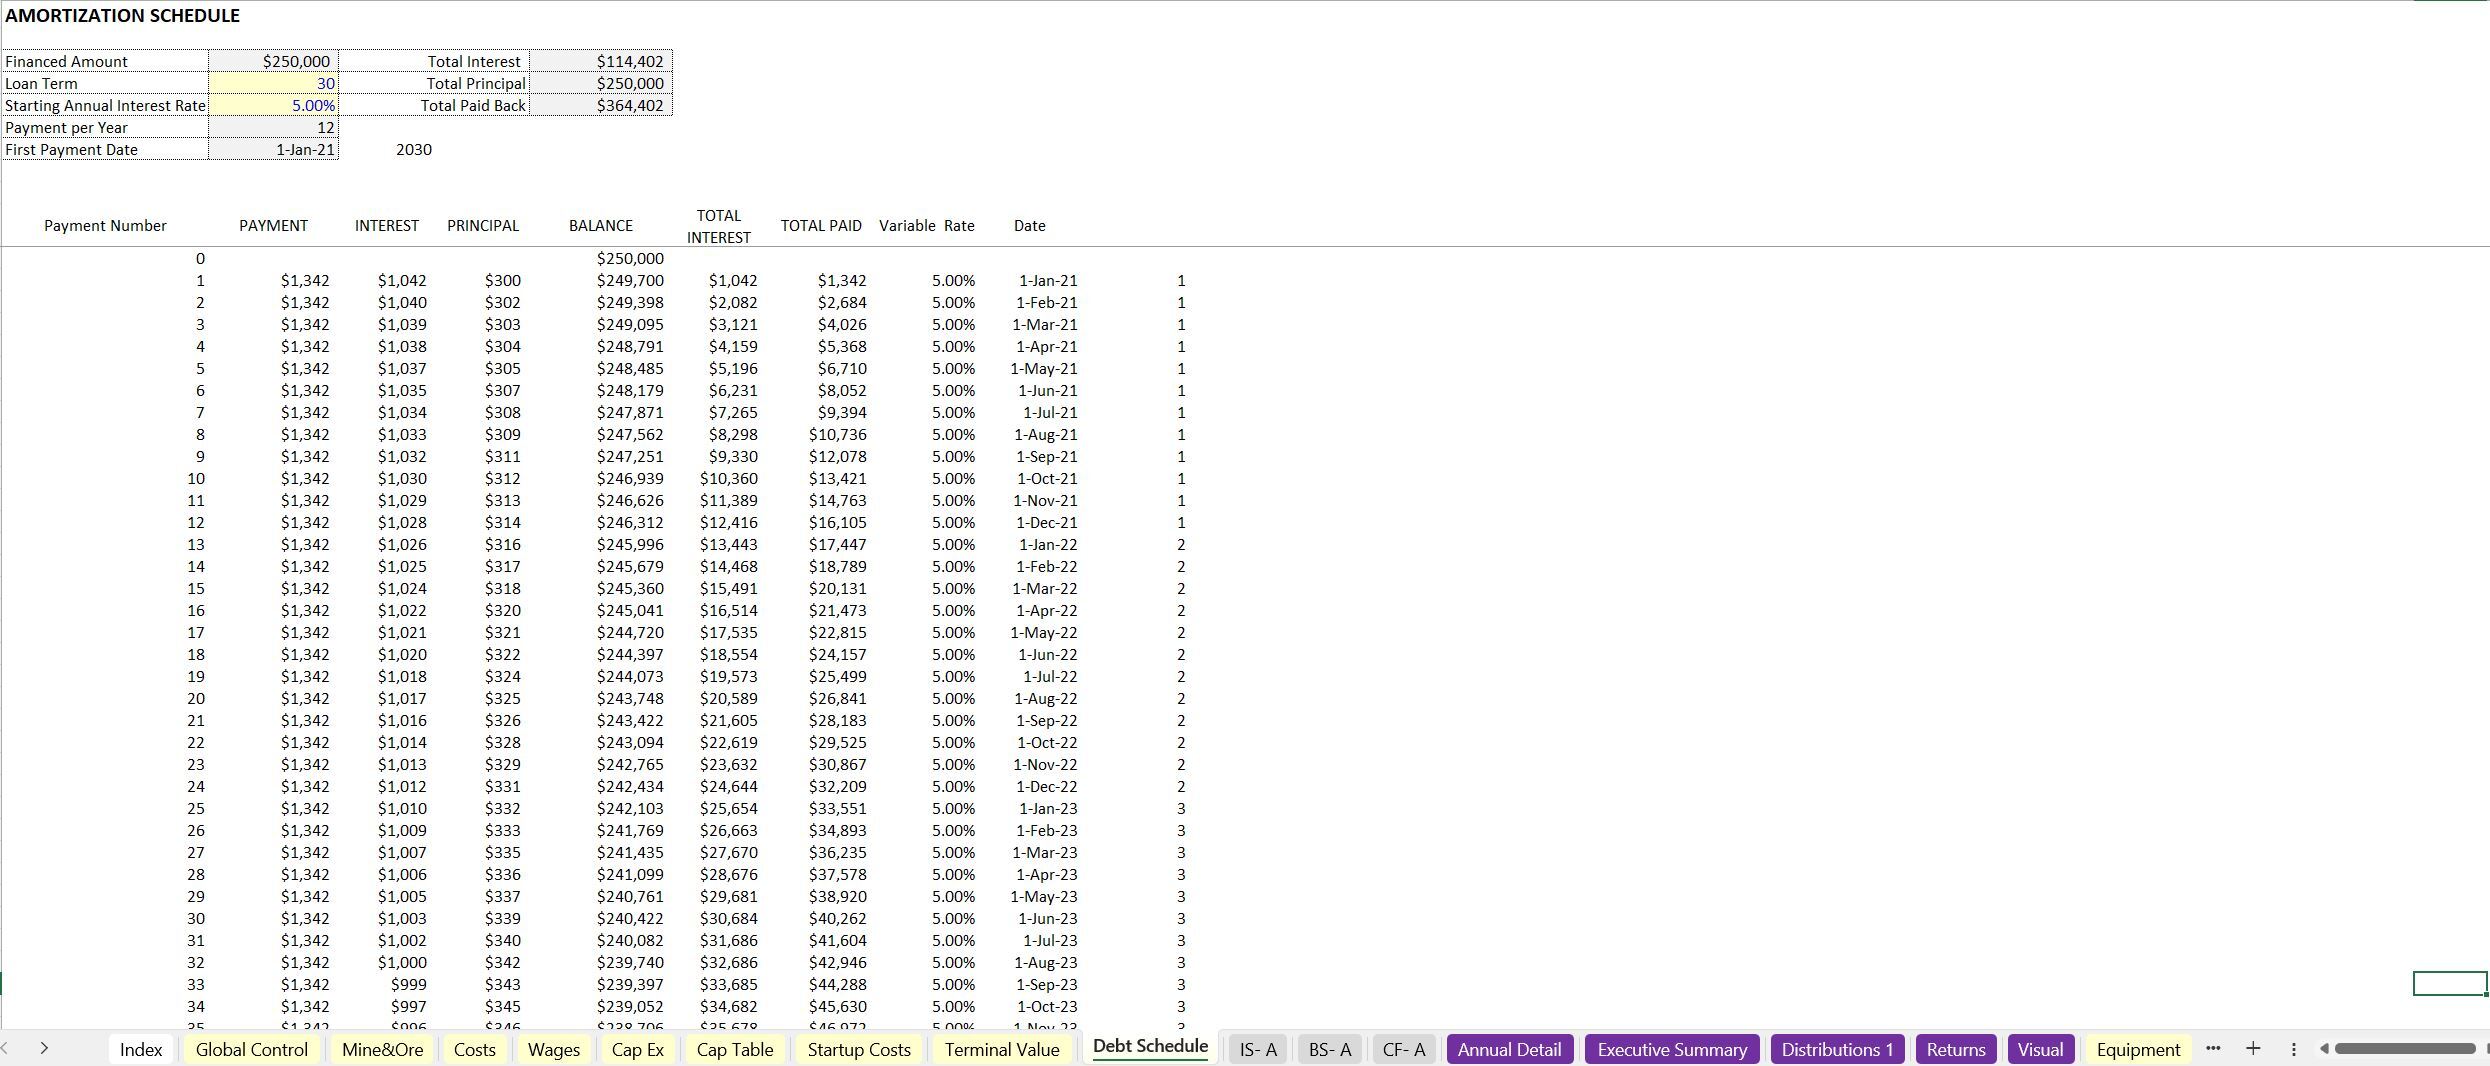Click the left arrow of the horizontal scrollbar

click(x=2327, y=1049)
